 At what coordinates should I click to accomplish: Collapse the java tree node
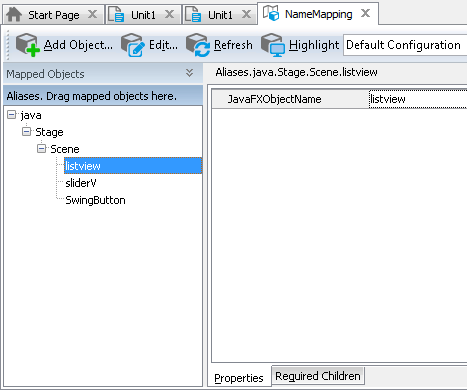click(x=12, y=115)
